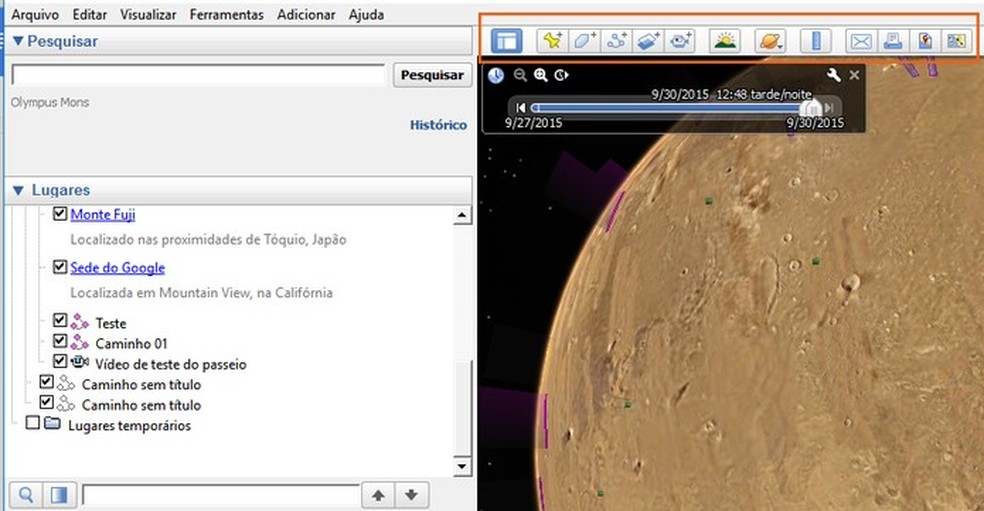Add a placemark with the pushpin icon

coord(553,41)
